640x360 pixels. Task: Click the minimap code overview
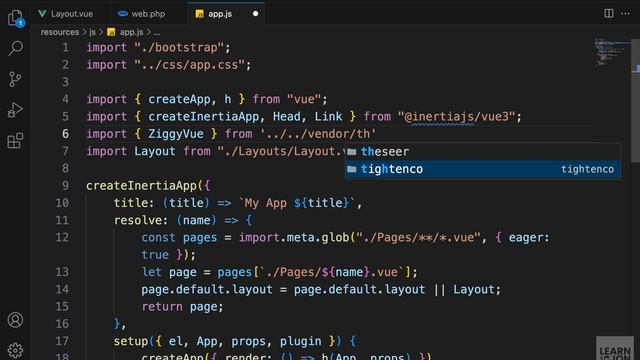[x=611, y=52]
